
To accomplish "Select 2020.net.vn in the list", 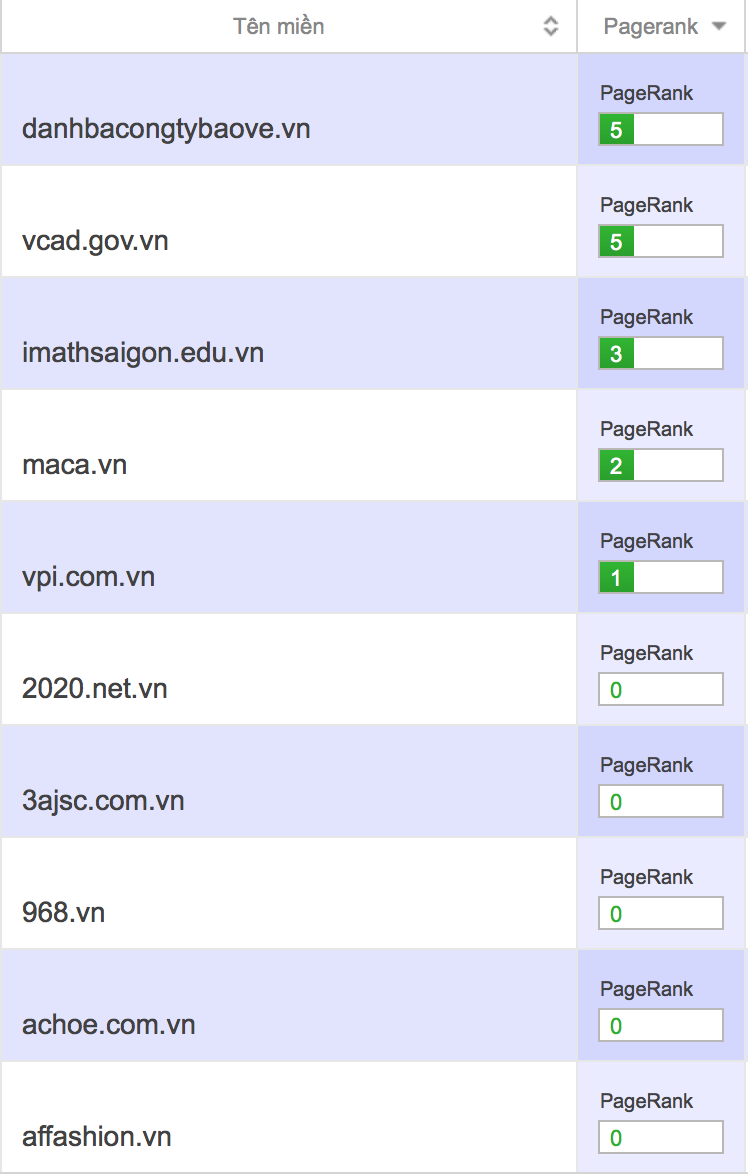I will 95,689.
